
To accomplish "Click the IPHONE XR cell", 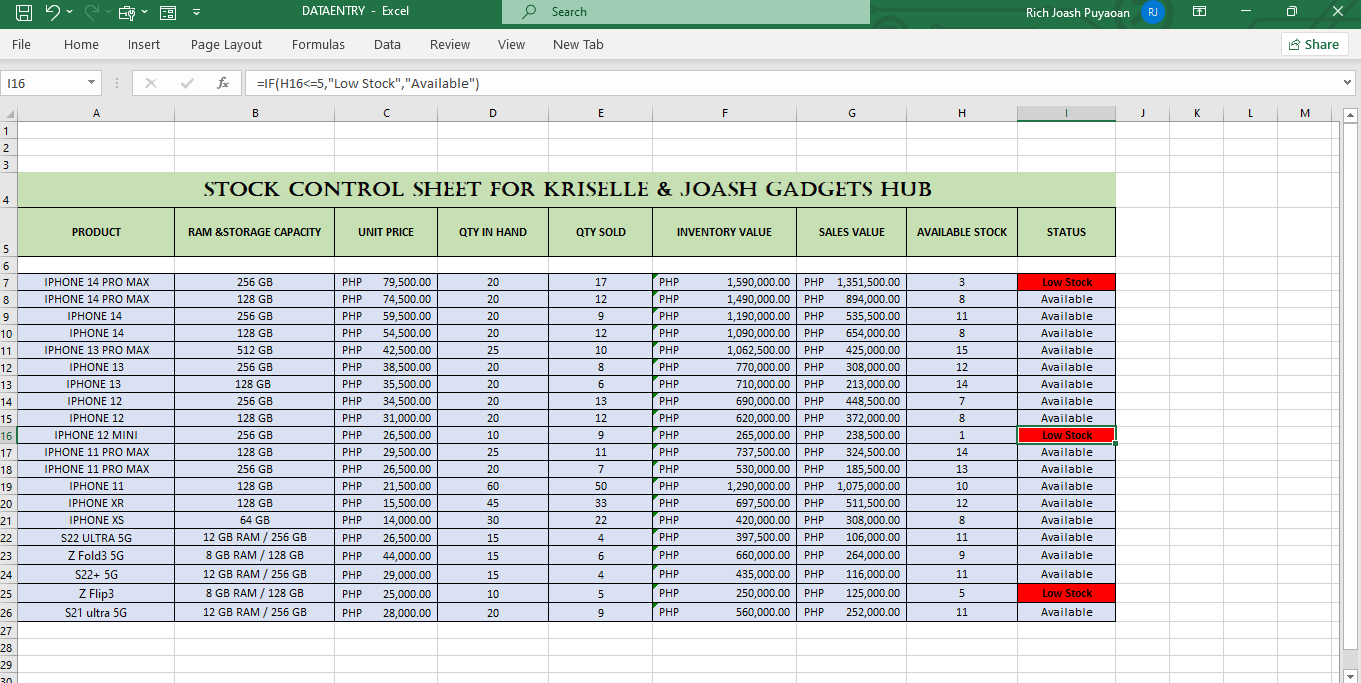I will 96,503.
